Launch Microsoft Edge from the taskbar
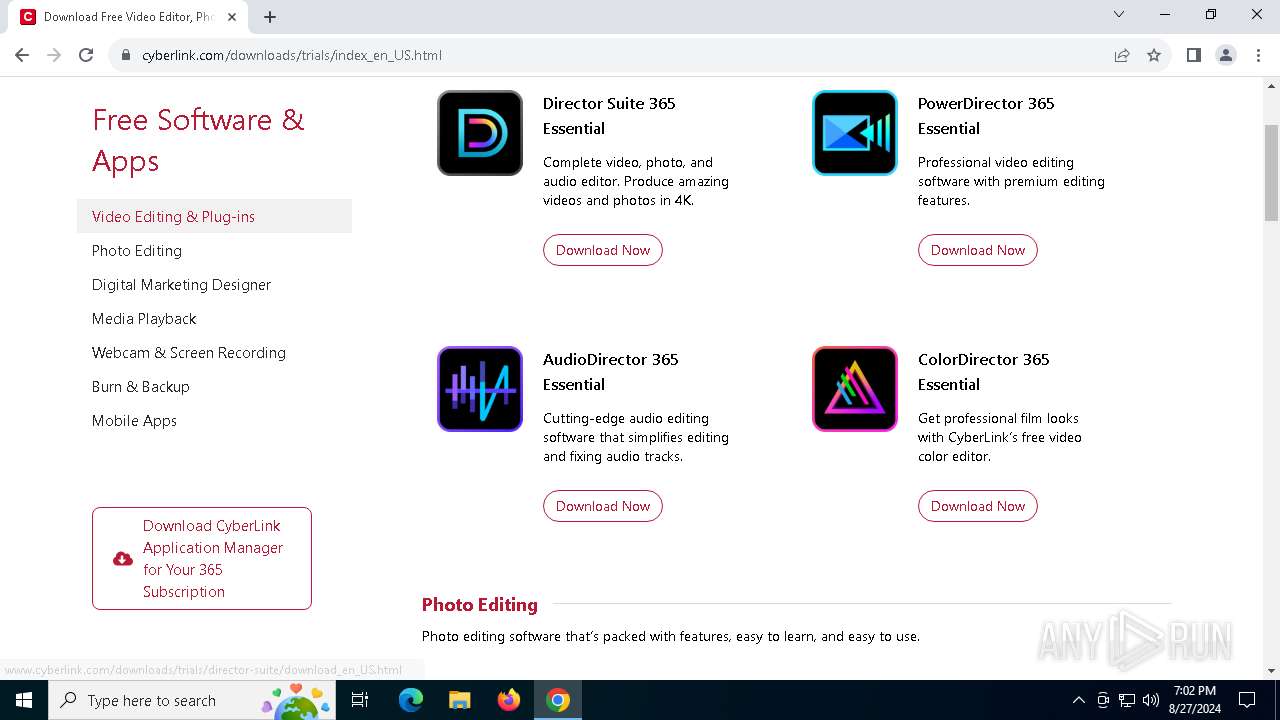 coord(410,700)
